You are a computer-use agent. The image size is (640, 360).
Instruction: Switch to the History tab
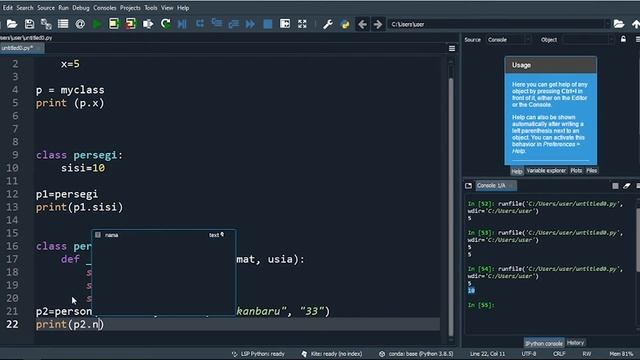576,343
